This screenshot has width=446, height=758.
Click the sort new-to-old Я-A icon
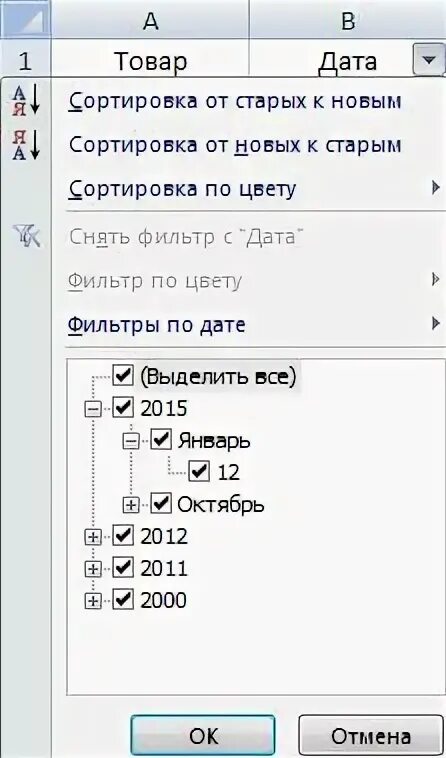[x=26, y=145]
